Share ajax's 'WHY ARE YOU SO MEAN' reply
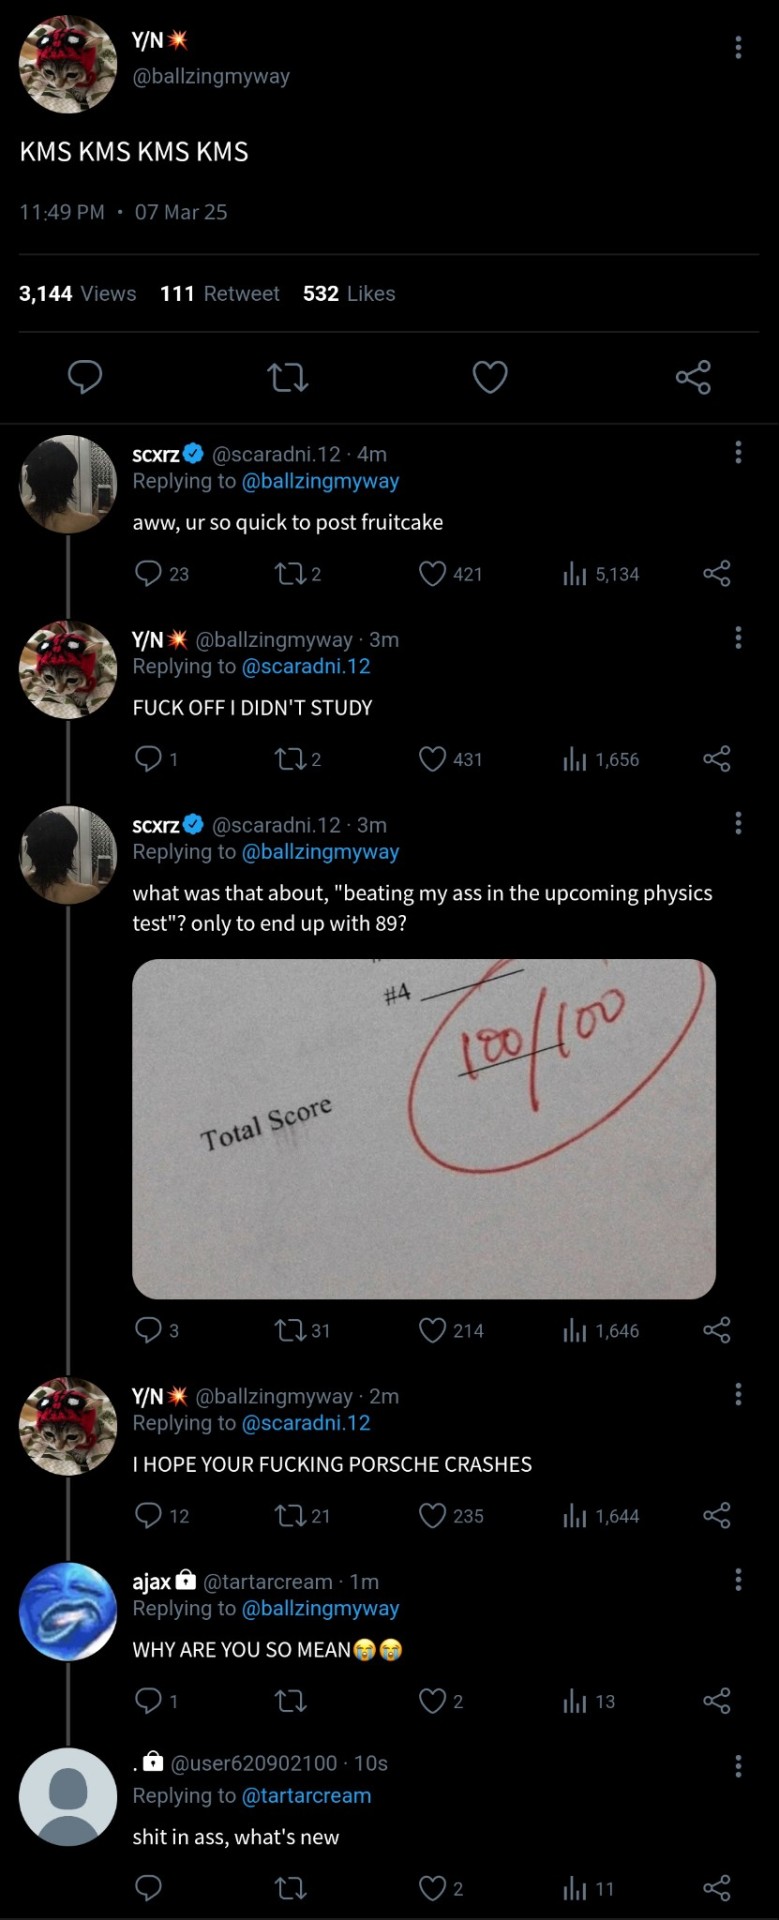 pyautogui.click(x=717, y=1701)
